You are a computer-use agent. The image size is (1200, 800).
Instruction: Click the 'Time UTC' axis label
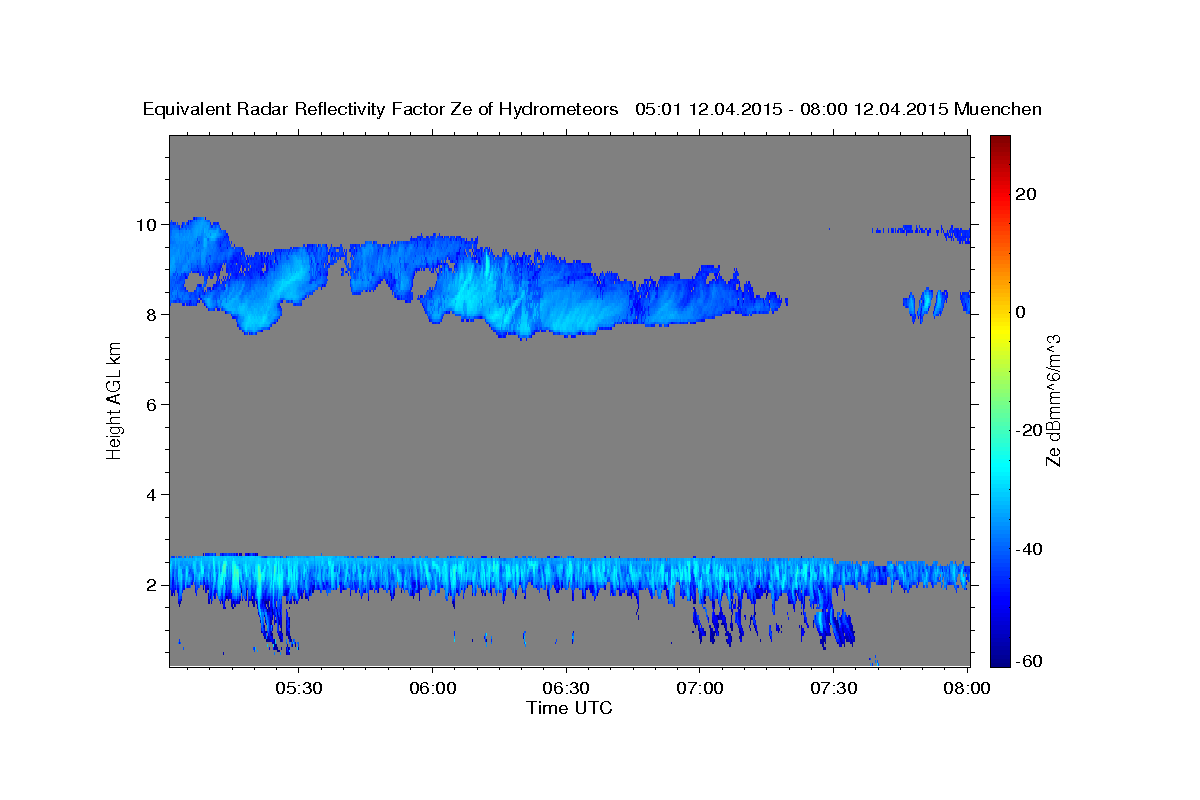pyautogui.click(x=569, y=708)
